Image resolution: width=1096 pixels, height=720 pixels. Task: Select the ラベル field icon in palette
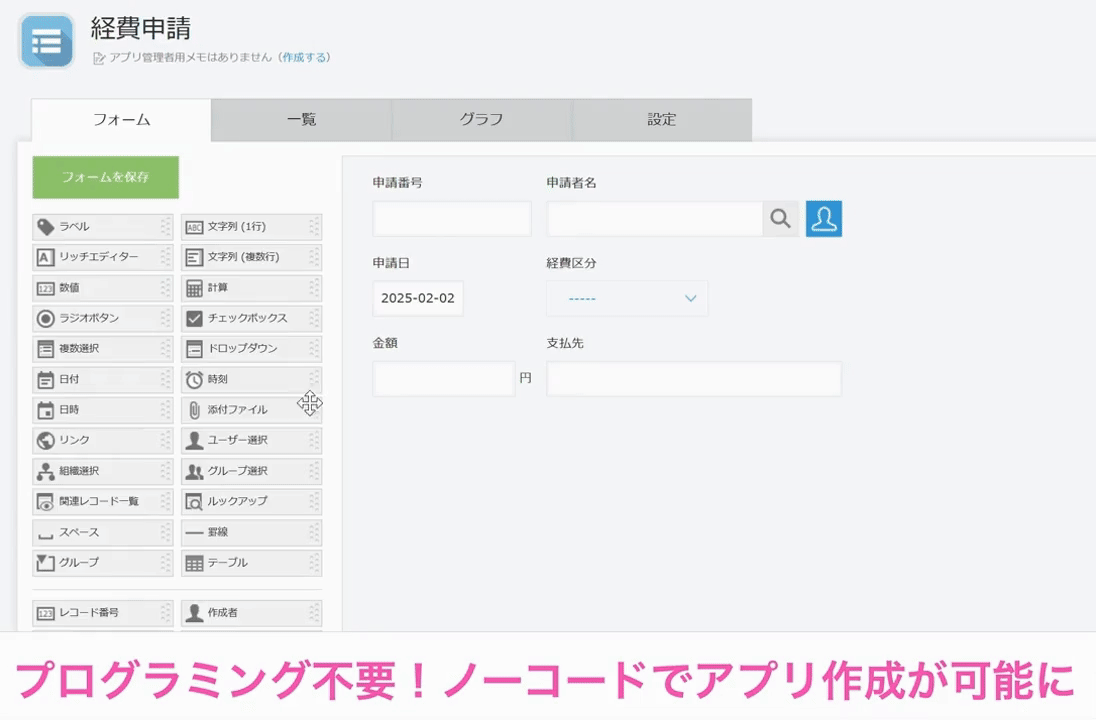(x=46, y=227)
